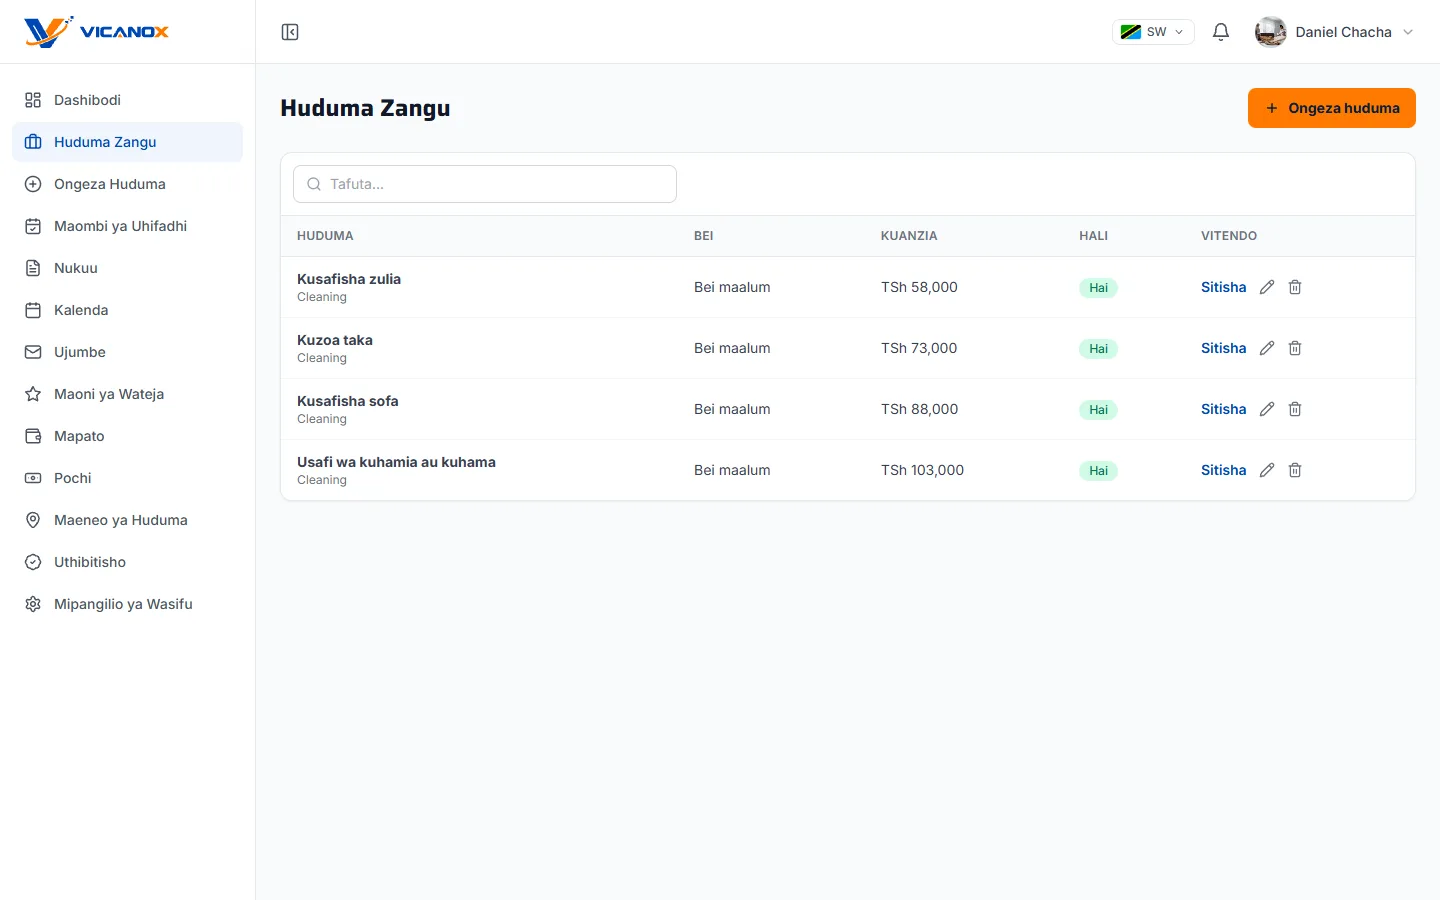Image resolution: width=1440 pixels, height=900 pixels.
Task: Collapse the sidebar with the panel icon
Action: 290,32
